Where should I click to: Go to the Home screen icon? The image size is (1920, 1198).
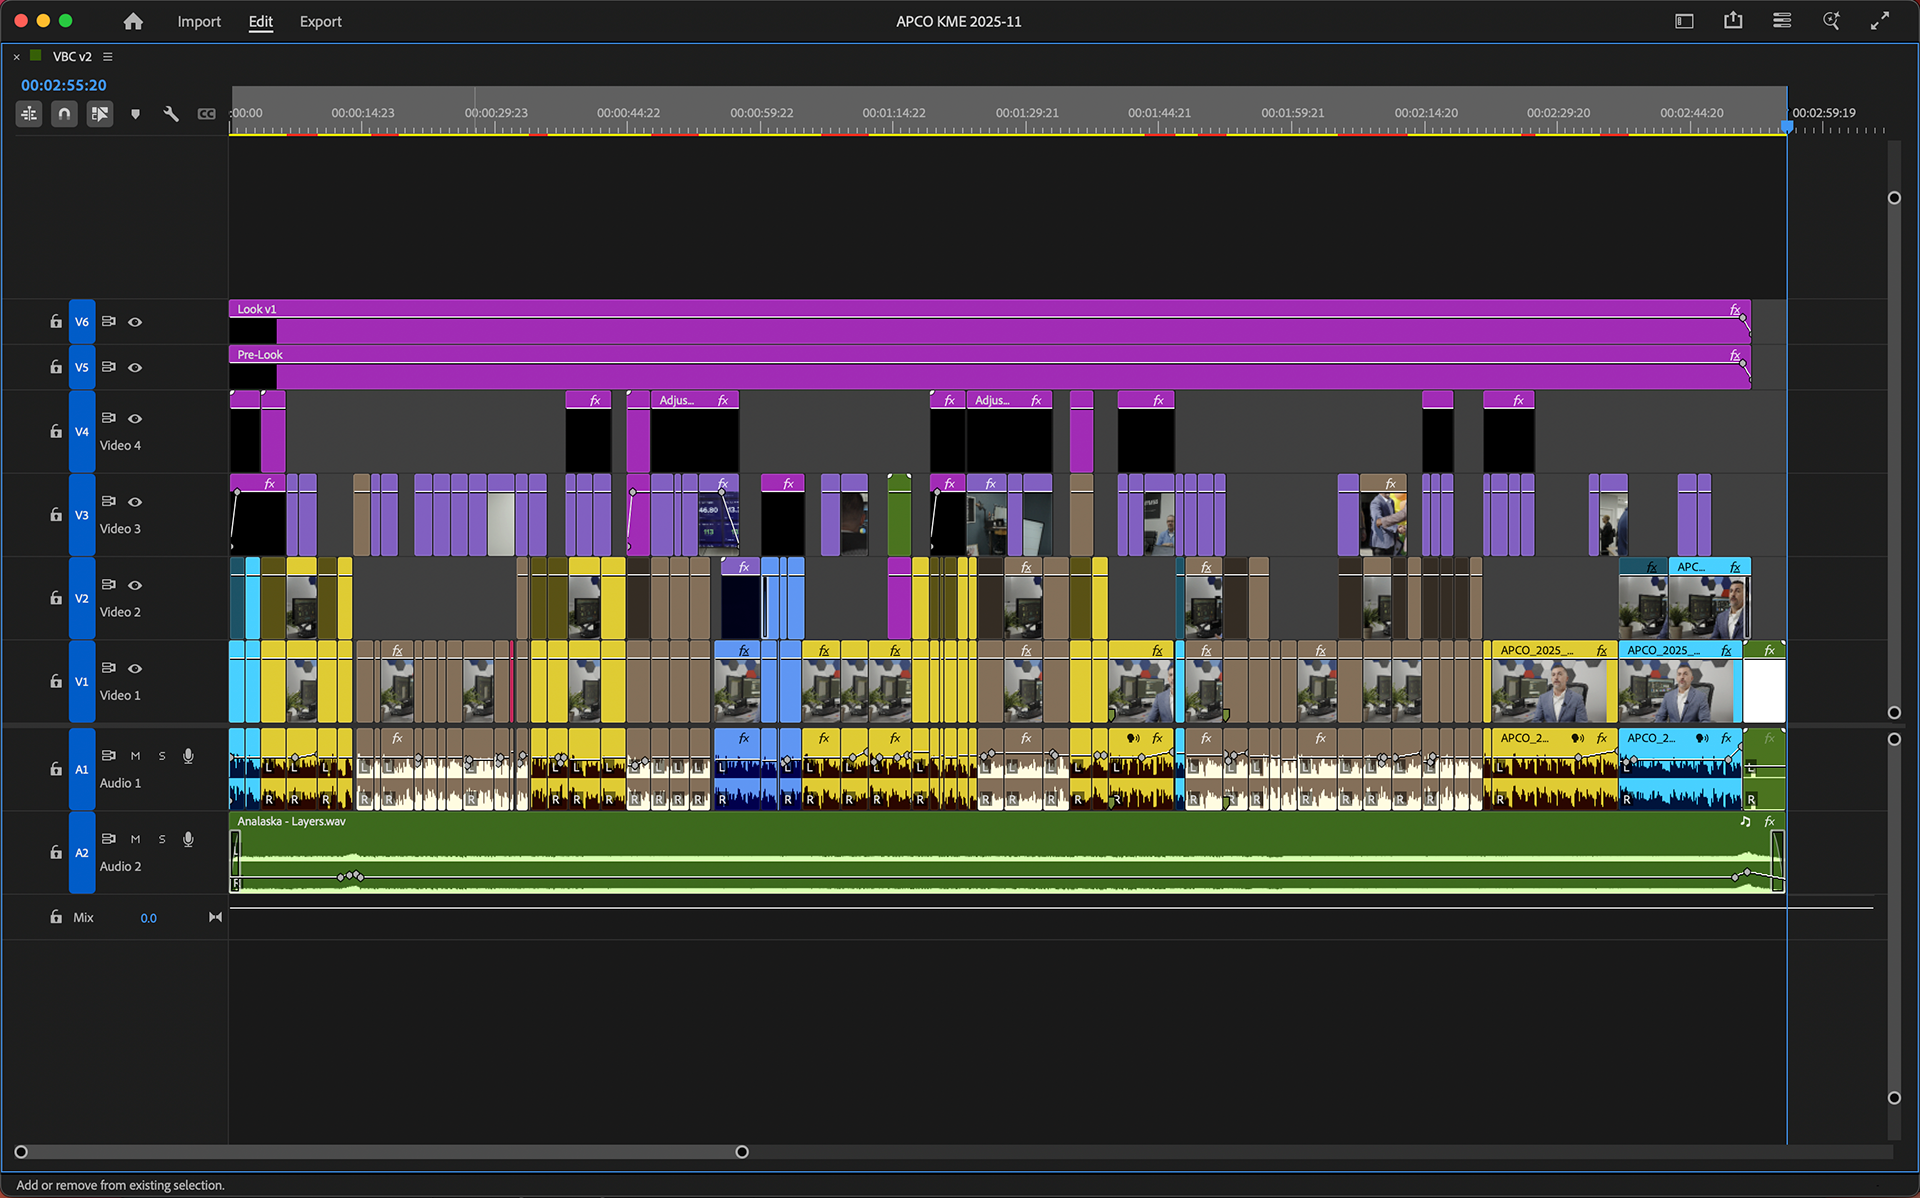coord(133,21)
